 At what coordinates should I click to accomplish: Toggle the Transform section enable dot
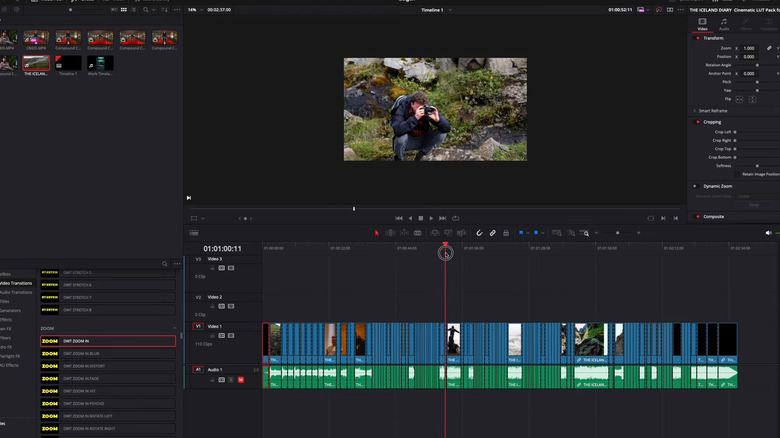696,38
